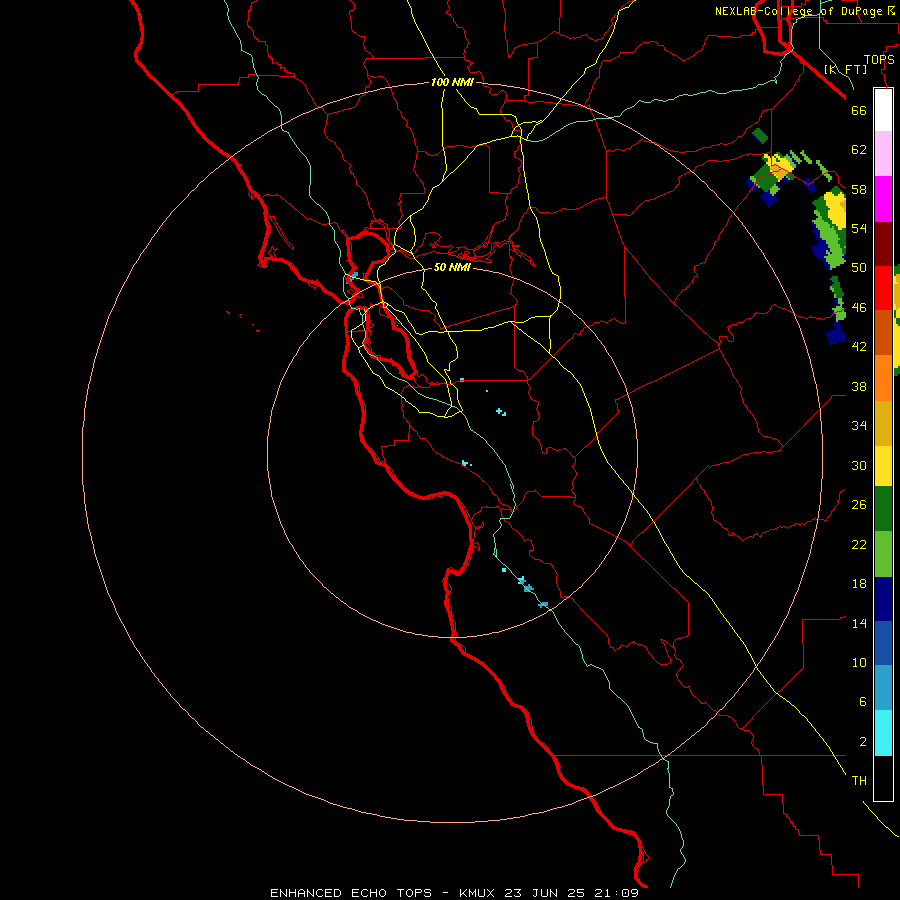Click the gold legend swatch
Image resolution: width=900 pixels, height=900 pixels.
point(883,423)
